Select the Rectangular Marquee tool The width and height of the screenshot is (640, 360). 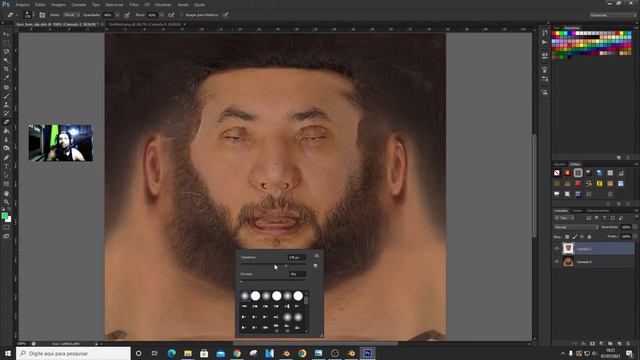point(6,43)
